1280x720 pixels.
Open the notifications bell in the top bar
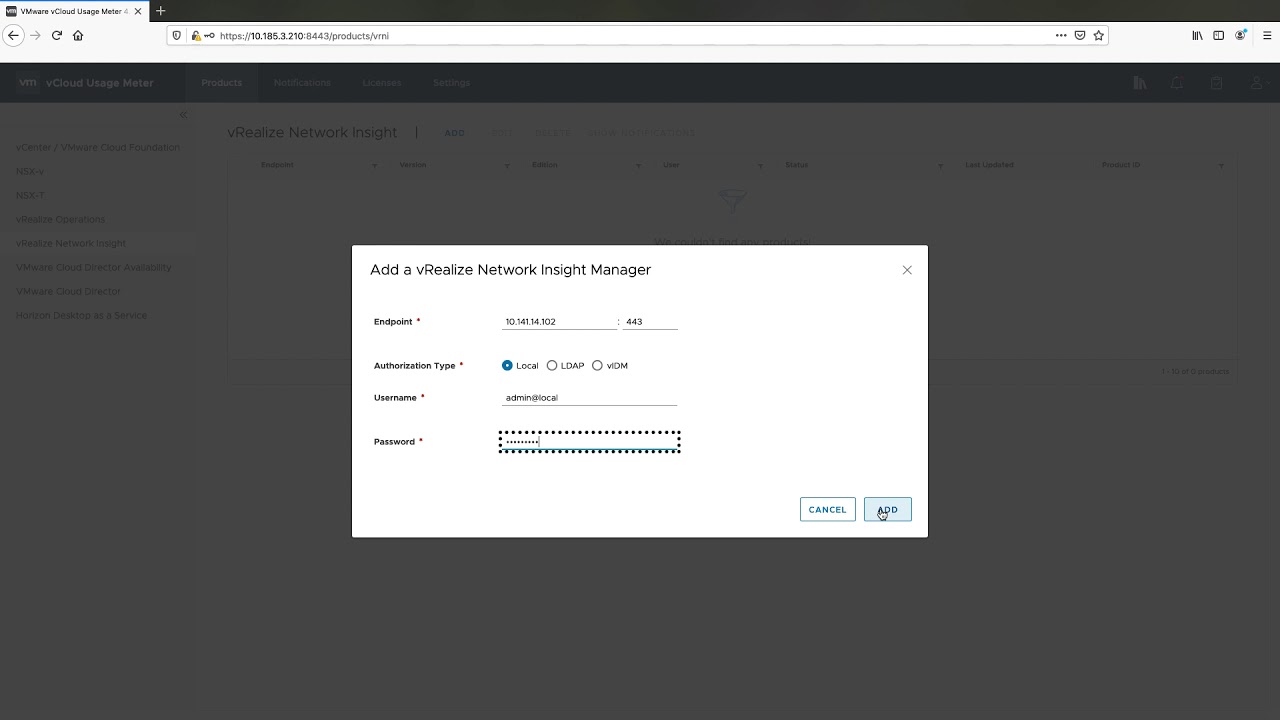(1178, 83)
